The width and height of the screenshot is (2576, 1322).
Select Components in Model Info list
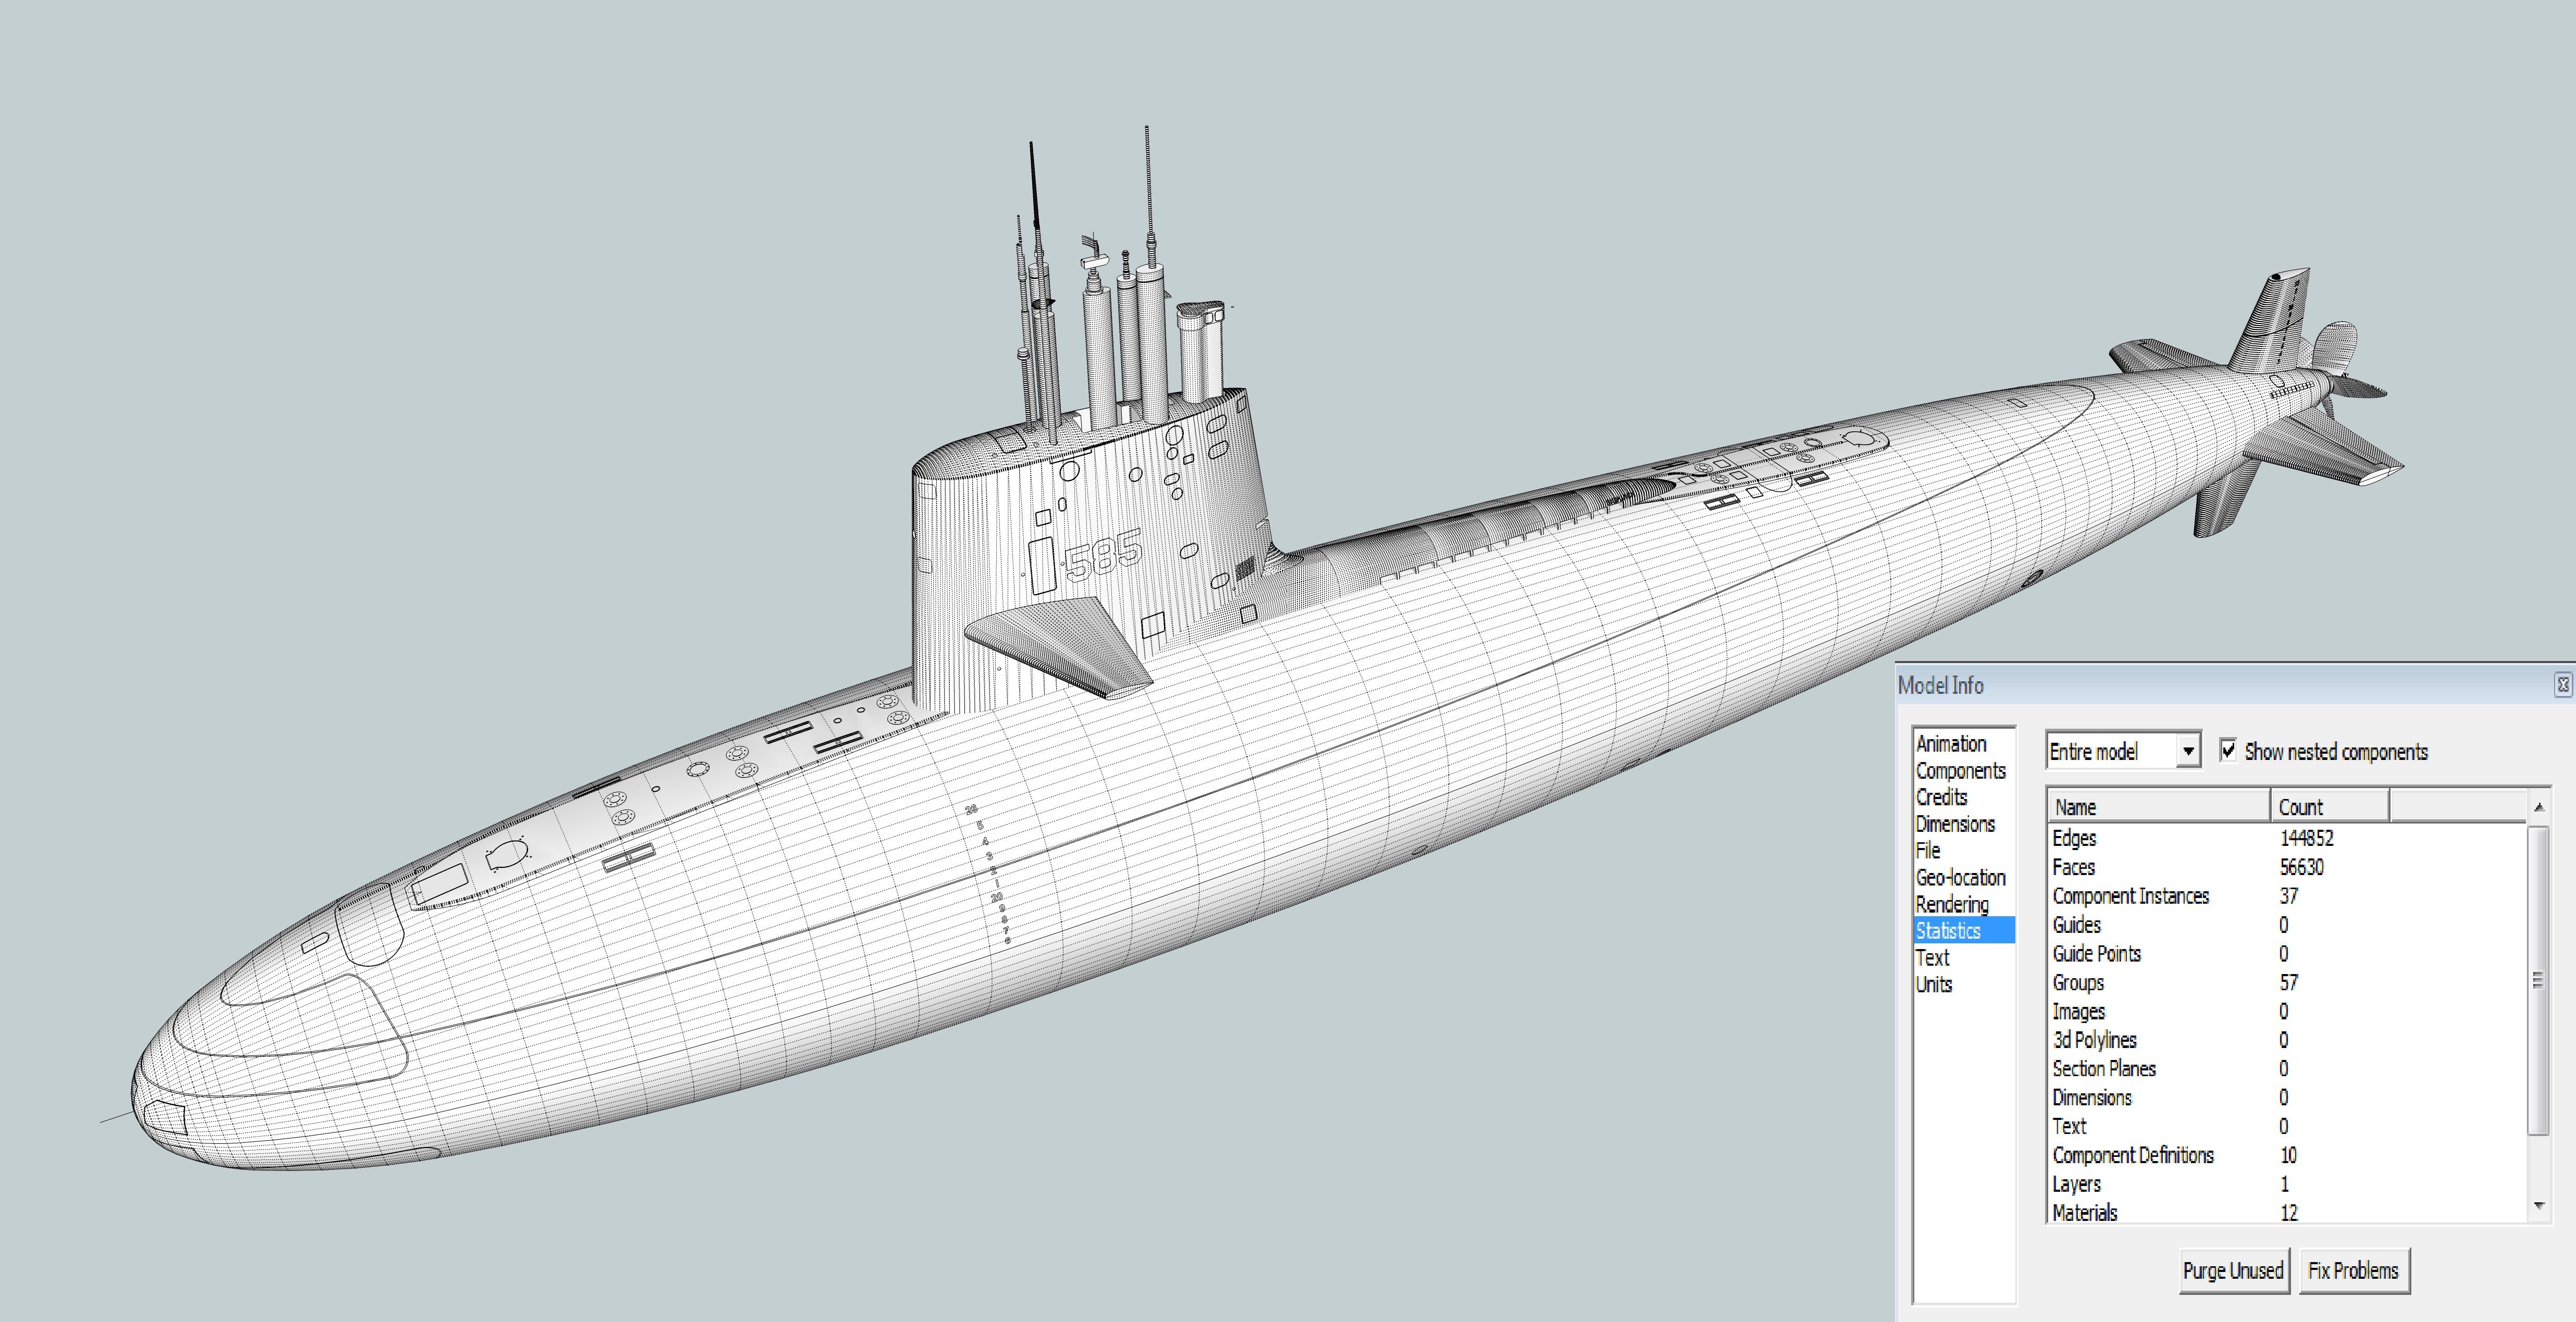pyautogui.click(x=1960, y=771)
